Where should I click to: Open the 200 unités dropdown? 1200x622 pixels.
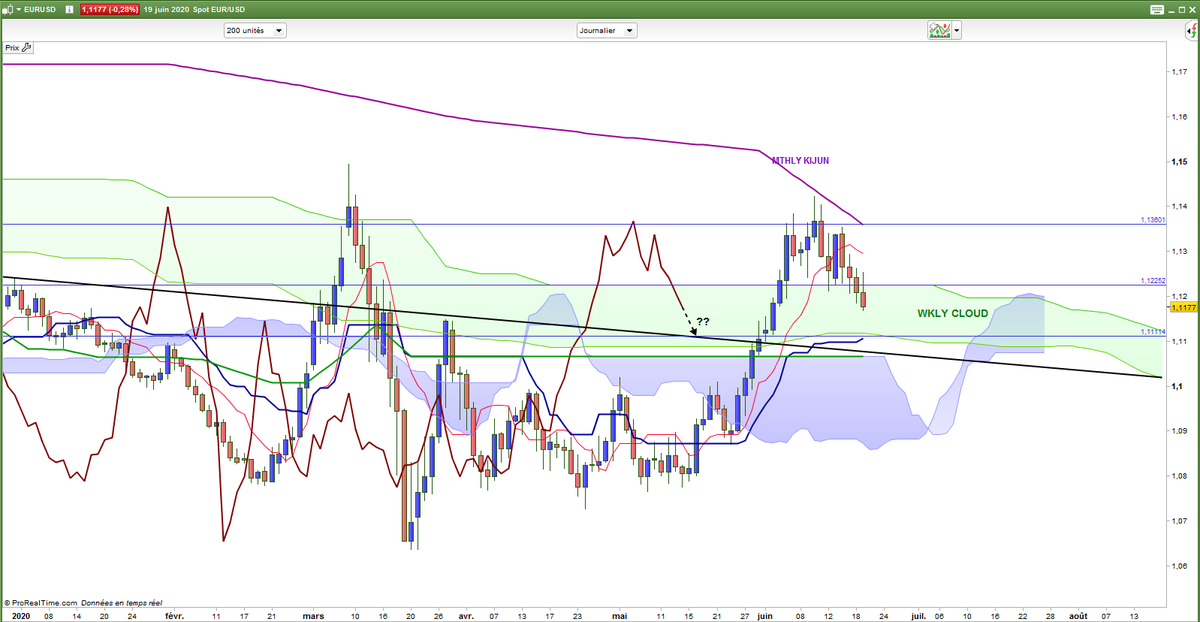[x=255, y=31]
